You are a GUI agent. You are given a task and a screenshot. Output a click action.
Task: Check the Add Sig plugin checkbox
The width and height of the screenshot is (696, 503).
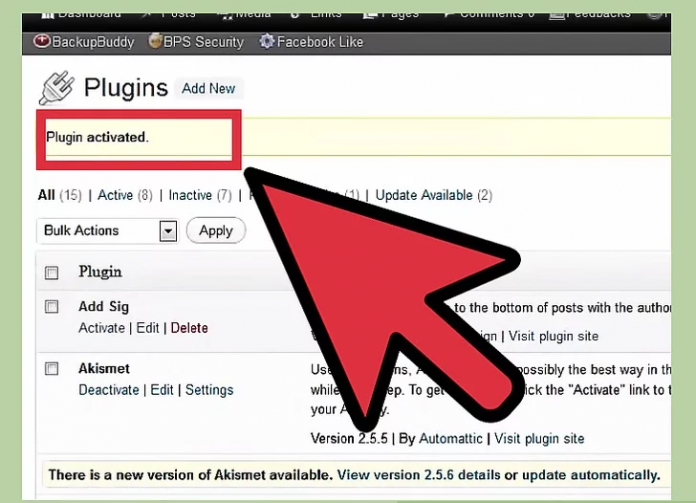[x=52, y=307]
